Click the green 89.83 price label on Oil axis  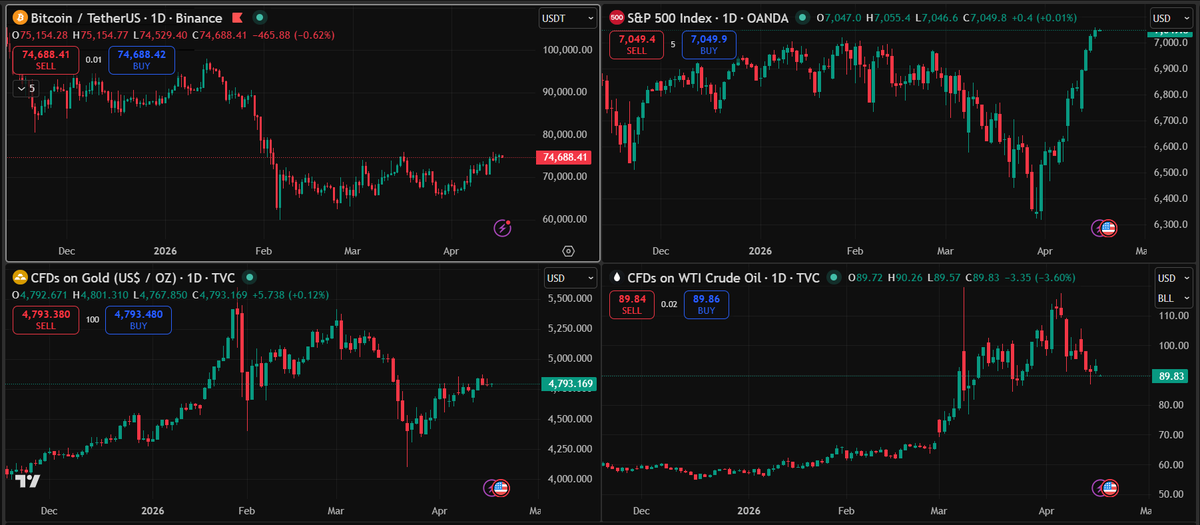[1172, 376]
